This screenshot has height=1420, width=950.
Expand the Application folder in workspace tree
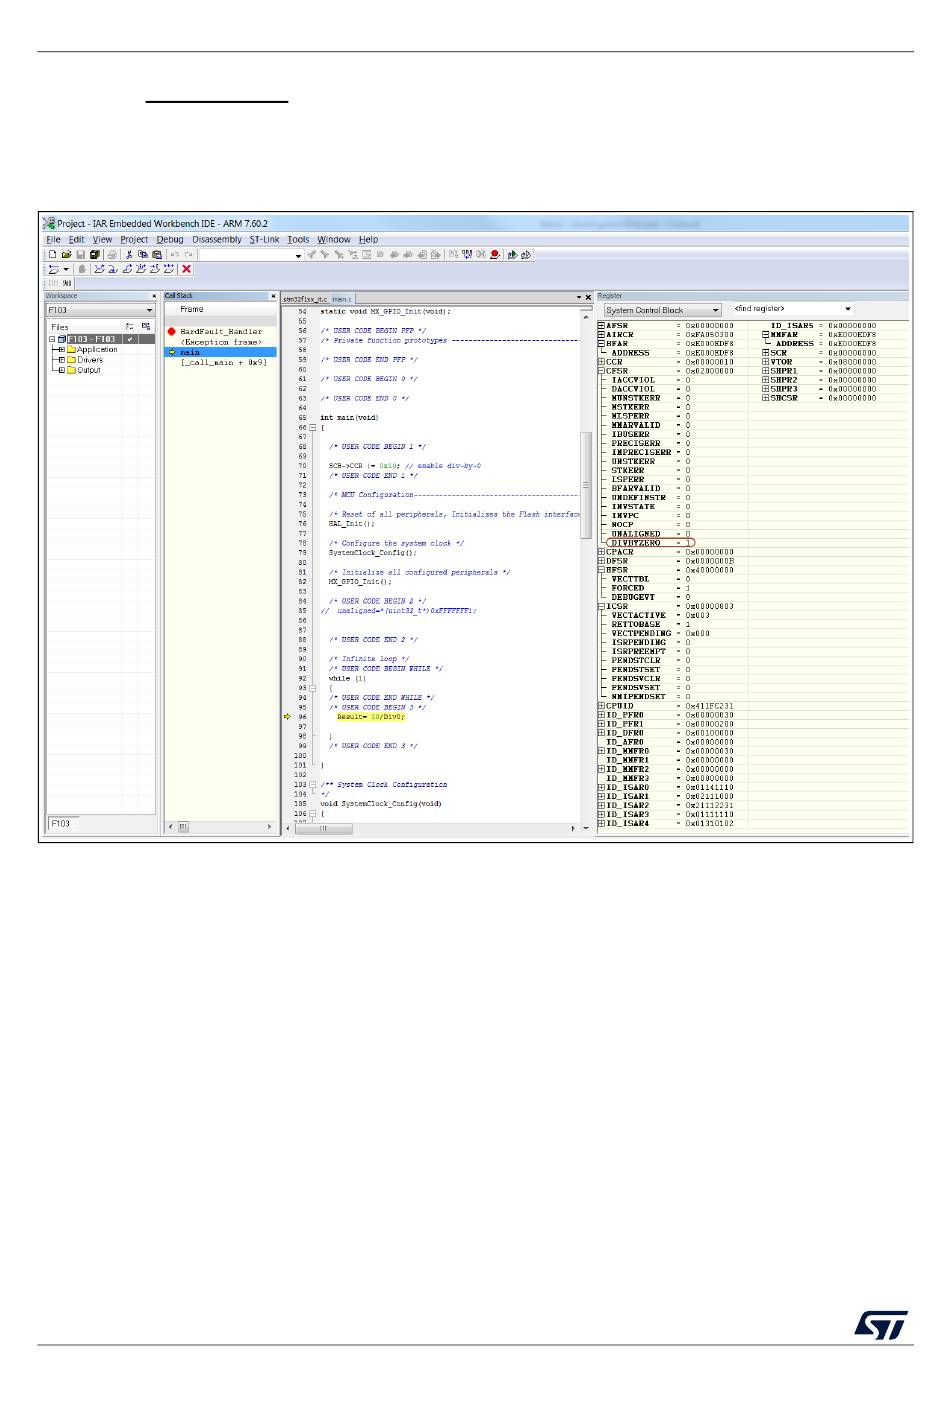[61, 350]
